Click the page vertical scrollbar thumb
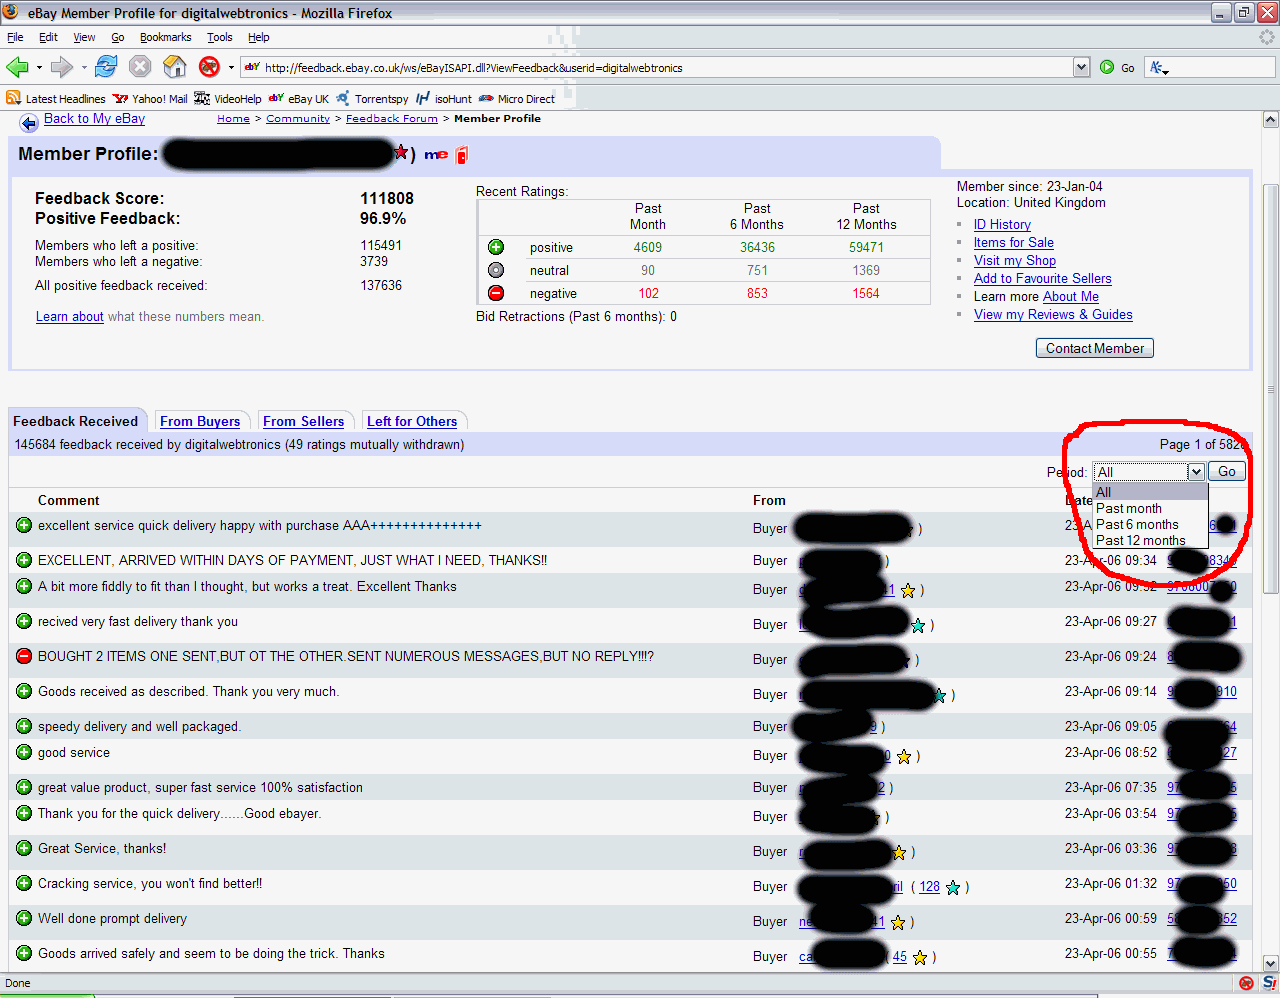This screenshot has width=1280, height=998. [1271, 389]
